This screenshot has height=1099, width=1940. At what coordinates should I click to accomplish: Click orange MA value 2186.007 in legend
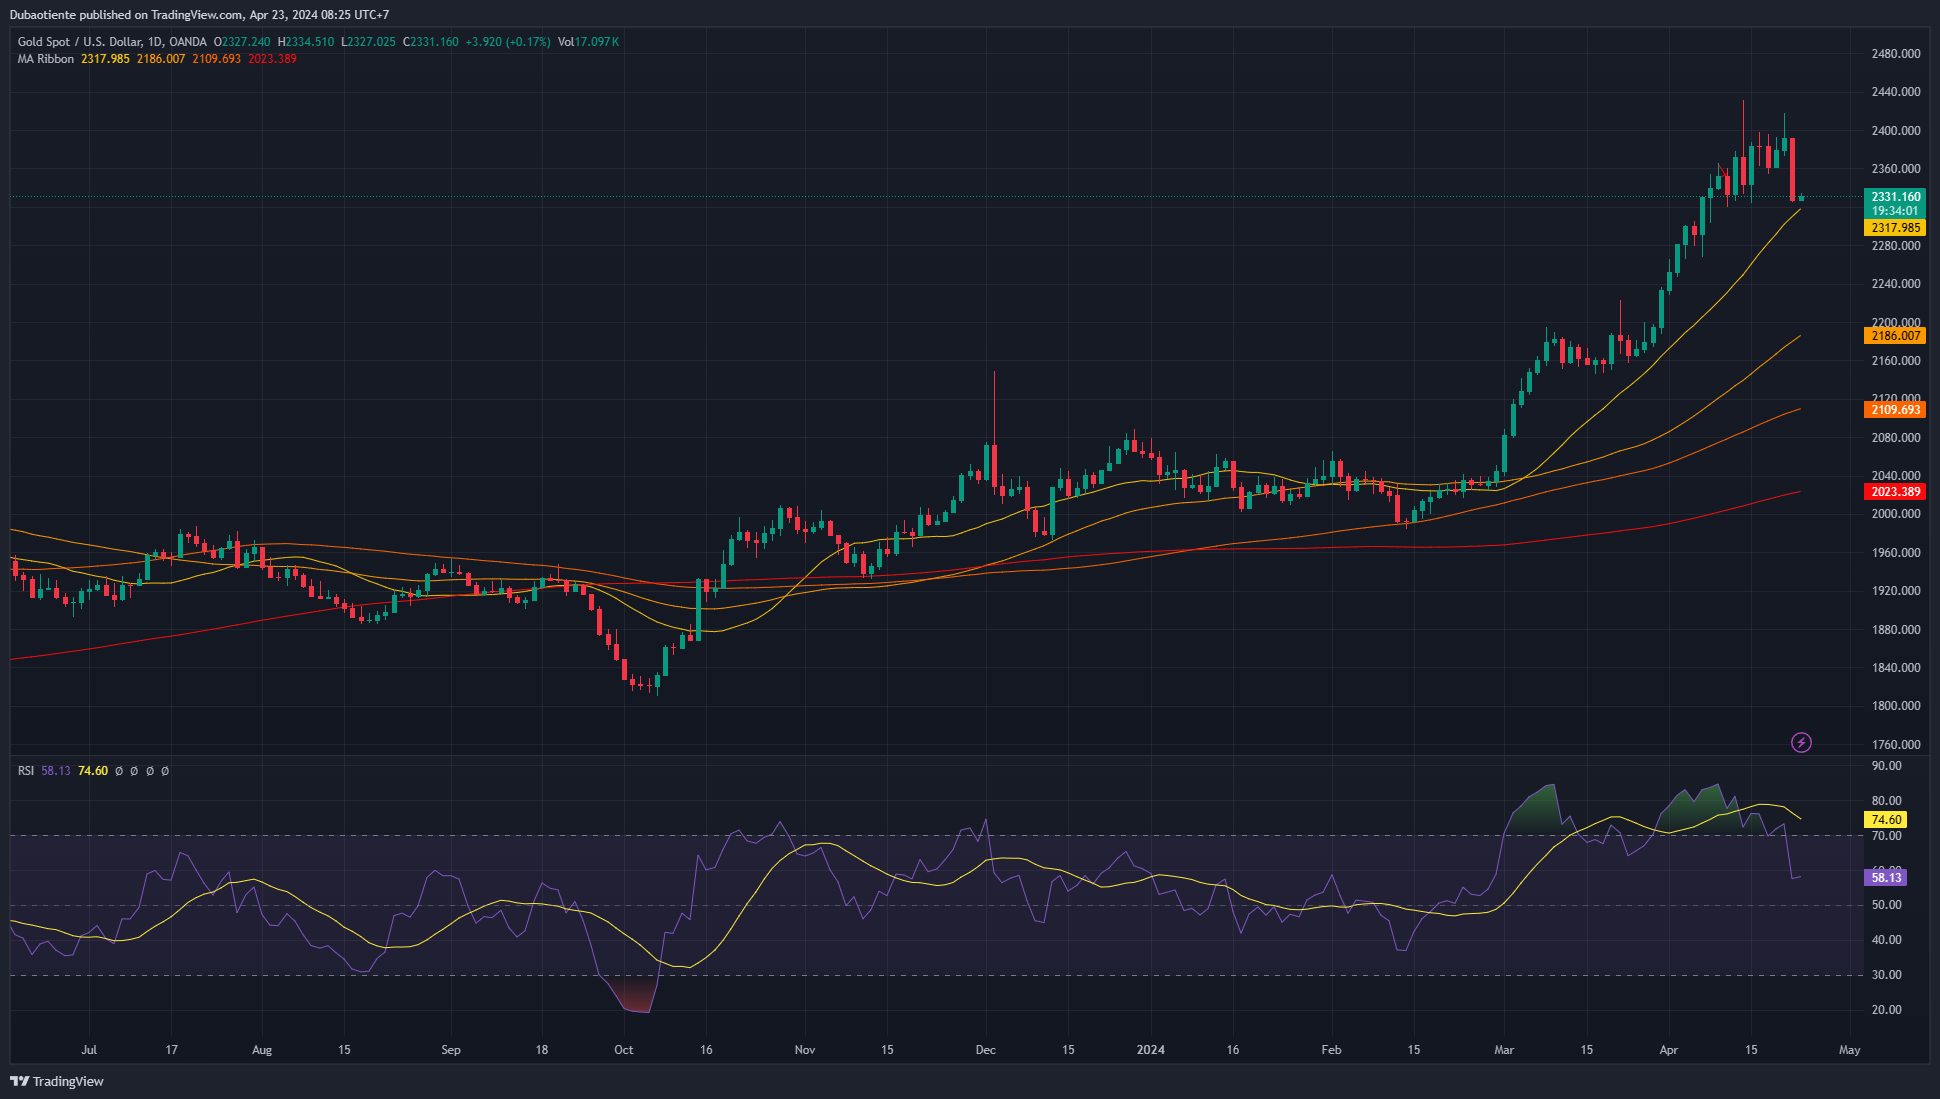(161, 59)
